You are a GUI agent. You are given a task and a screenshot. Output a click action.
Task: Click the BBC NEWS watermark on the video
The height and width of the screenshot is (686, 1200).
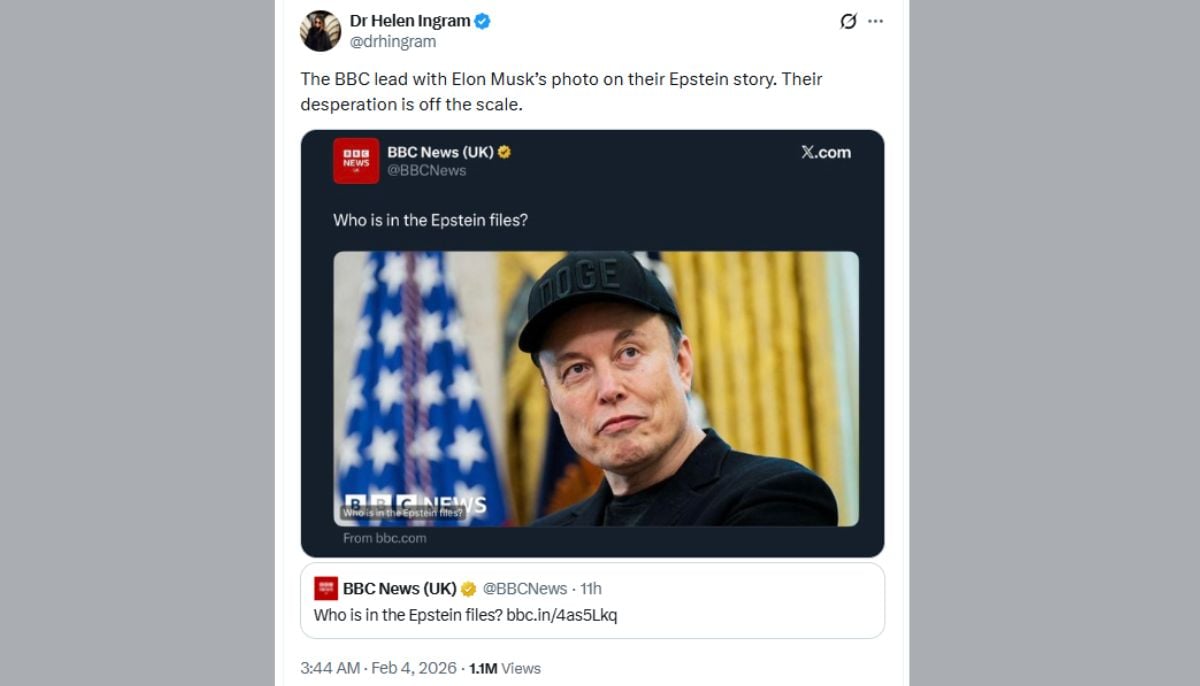(414, 499)
